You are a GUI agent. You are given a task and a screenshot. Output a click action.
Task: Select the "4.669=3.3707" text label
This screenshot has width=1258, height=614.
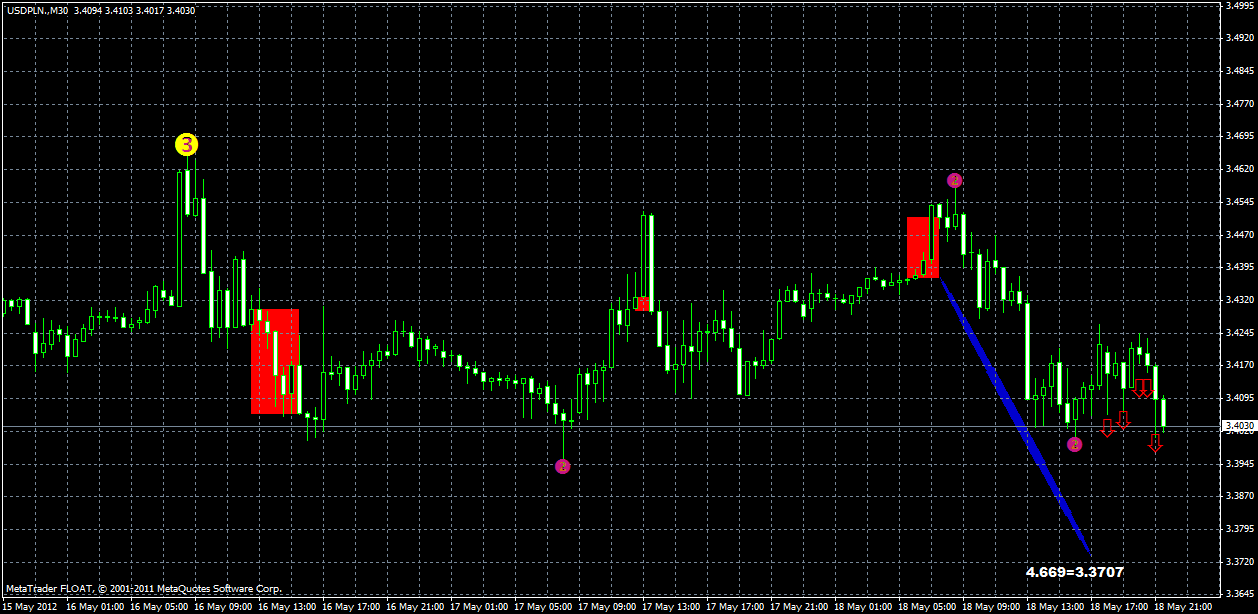(x=1074, y=573)
